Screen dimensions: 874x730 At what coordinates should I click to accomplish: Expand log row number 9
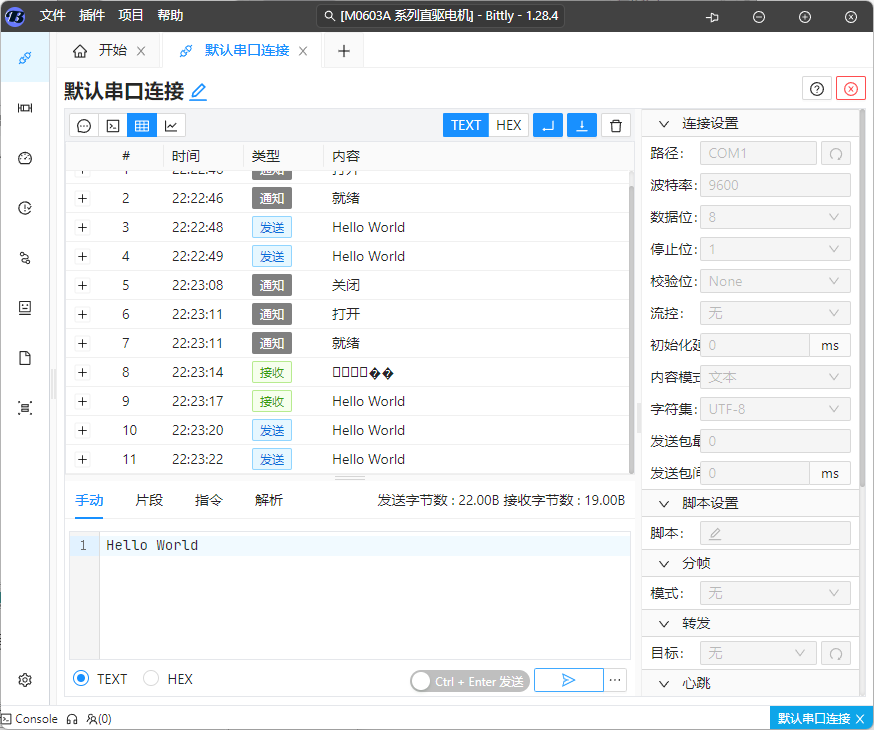[82, 401]
